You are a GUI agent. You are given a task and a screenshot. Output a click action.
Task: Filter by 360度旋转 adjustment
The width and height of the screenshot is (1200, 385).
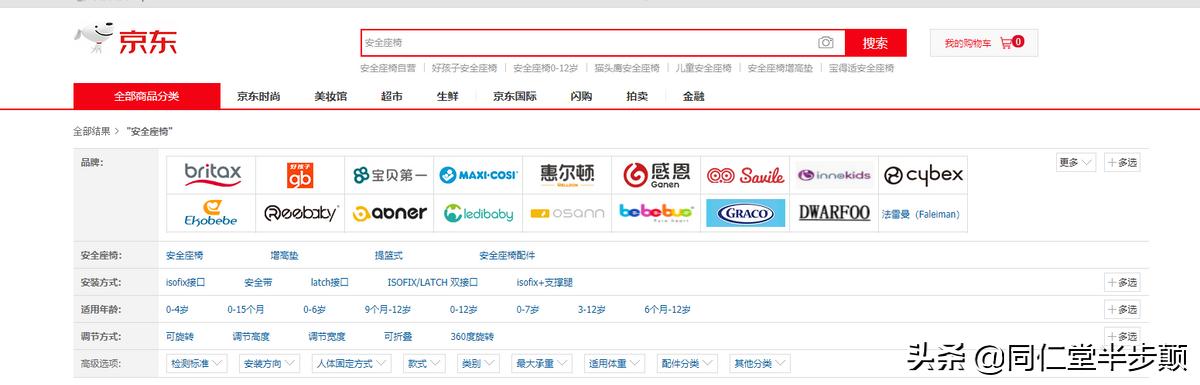tap(472, 337)
